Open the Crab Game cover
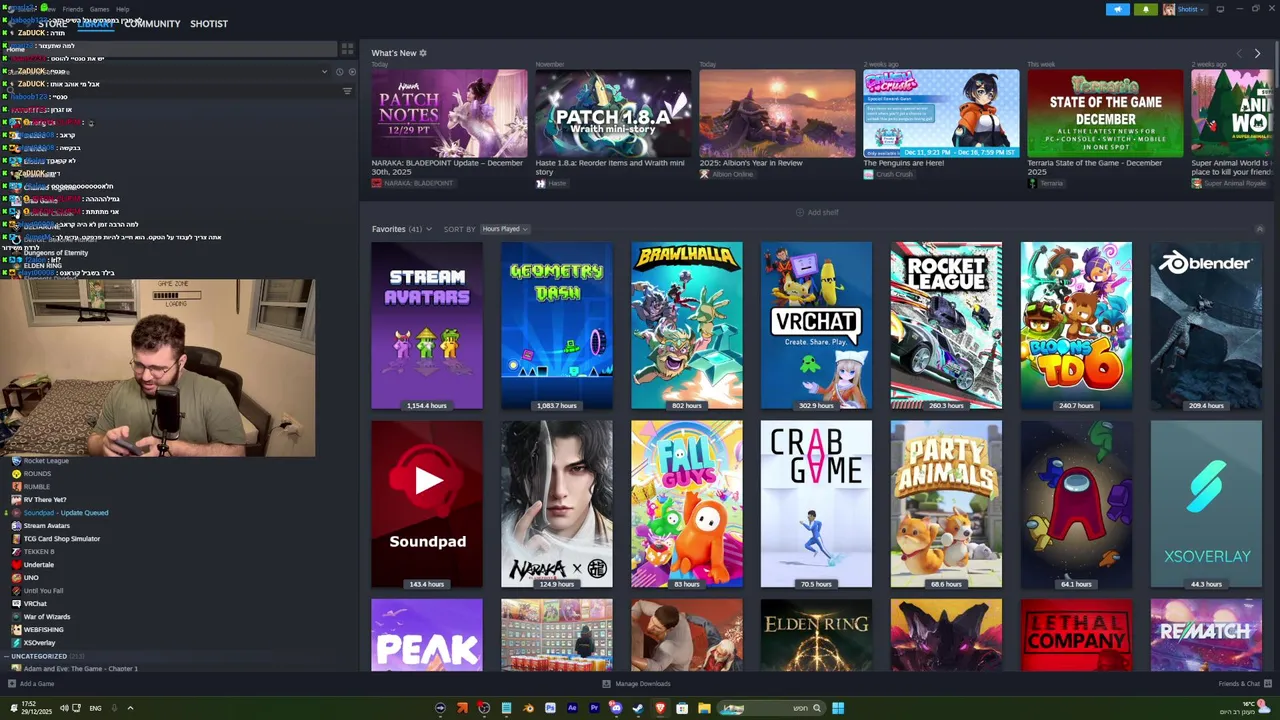The height and width of the screenshot is (720, 1280). click(816, 504)
